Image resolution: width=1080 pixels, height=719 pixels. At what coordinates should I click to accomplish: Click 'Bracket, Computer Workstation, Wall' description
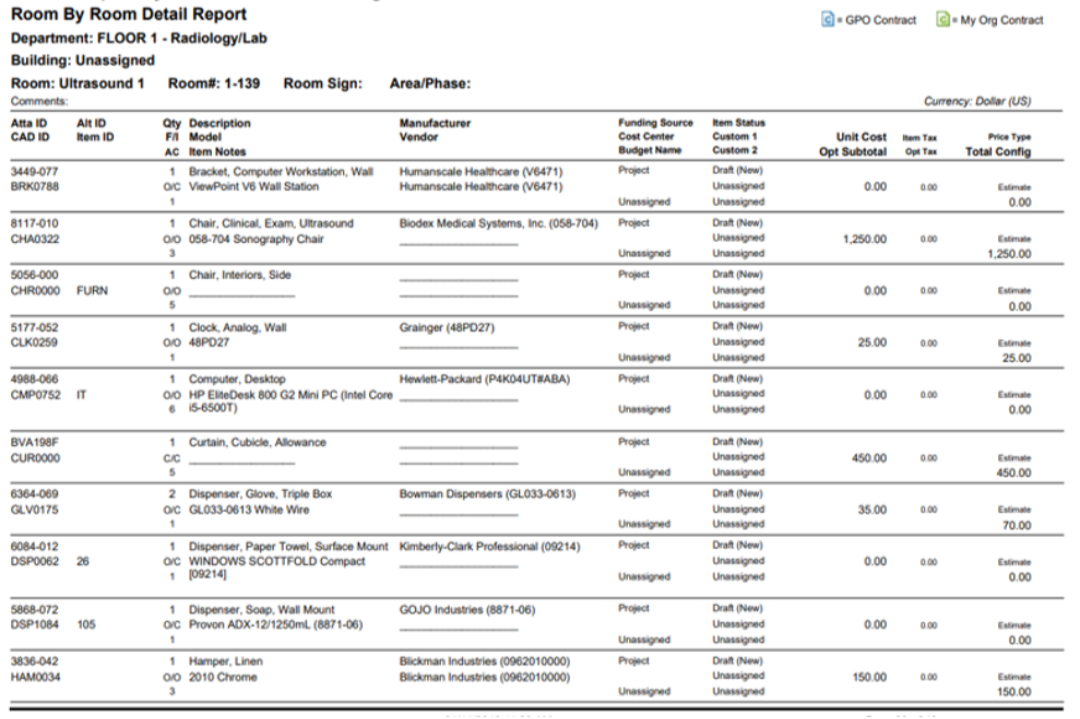click(x=281, y=171)
